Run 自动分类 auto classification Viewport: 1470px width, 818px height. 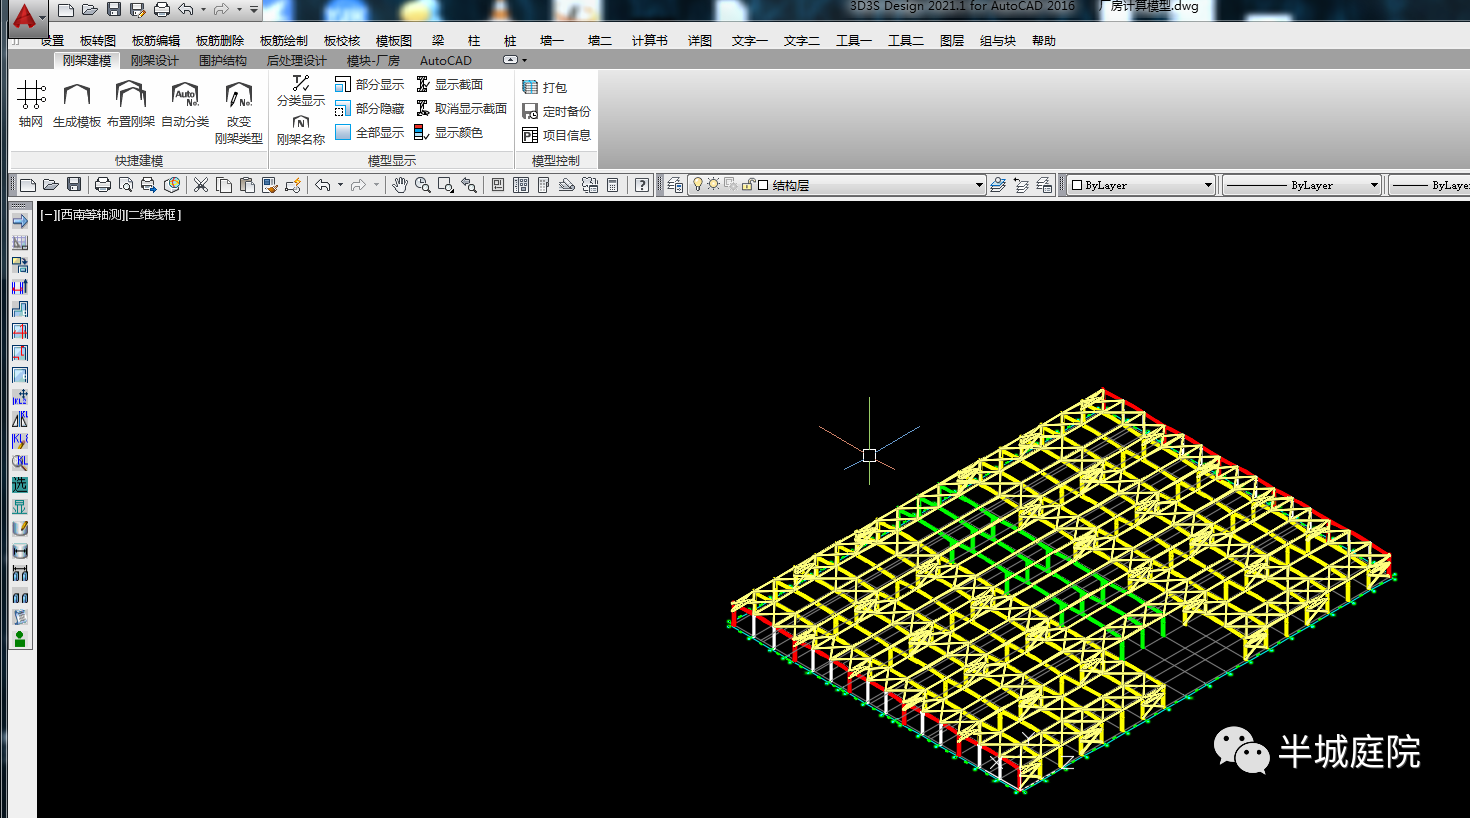(185, 97)
